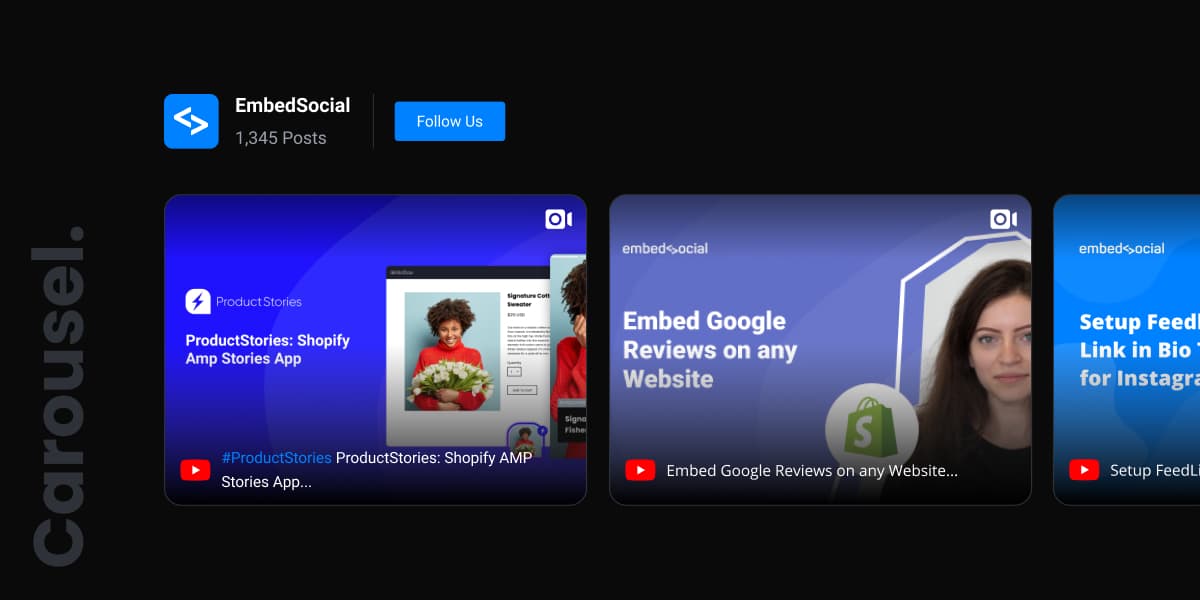
Task: Click the YouTube play icon on the ProductStories card
Action: click(x=196, y=469)
